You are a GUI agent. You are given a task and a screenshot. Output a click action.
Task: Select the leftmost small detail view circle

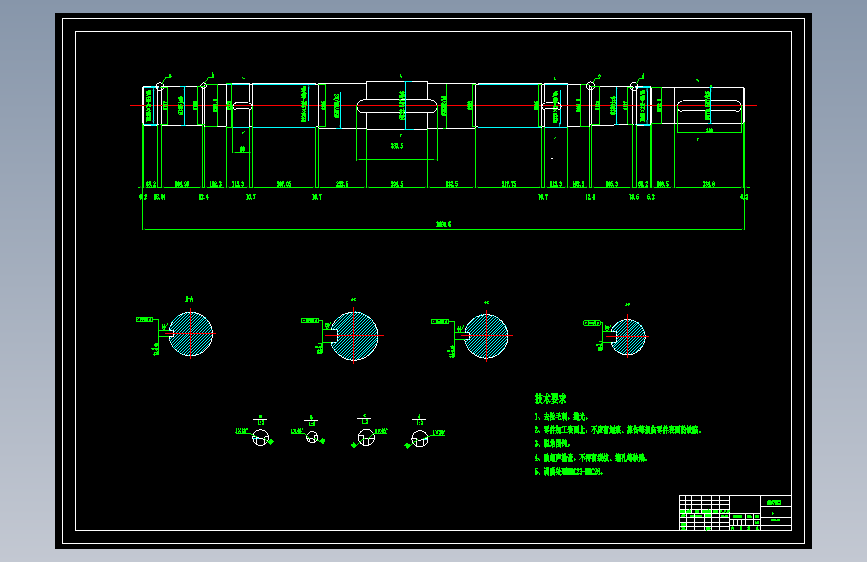click(260, 438)
